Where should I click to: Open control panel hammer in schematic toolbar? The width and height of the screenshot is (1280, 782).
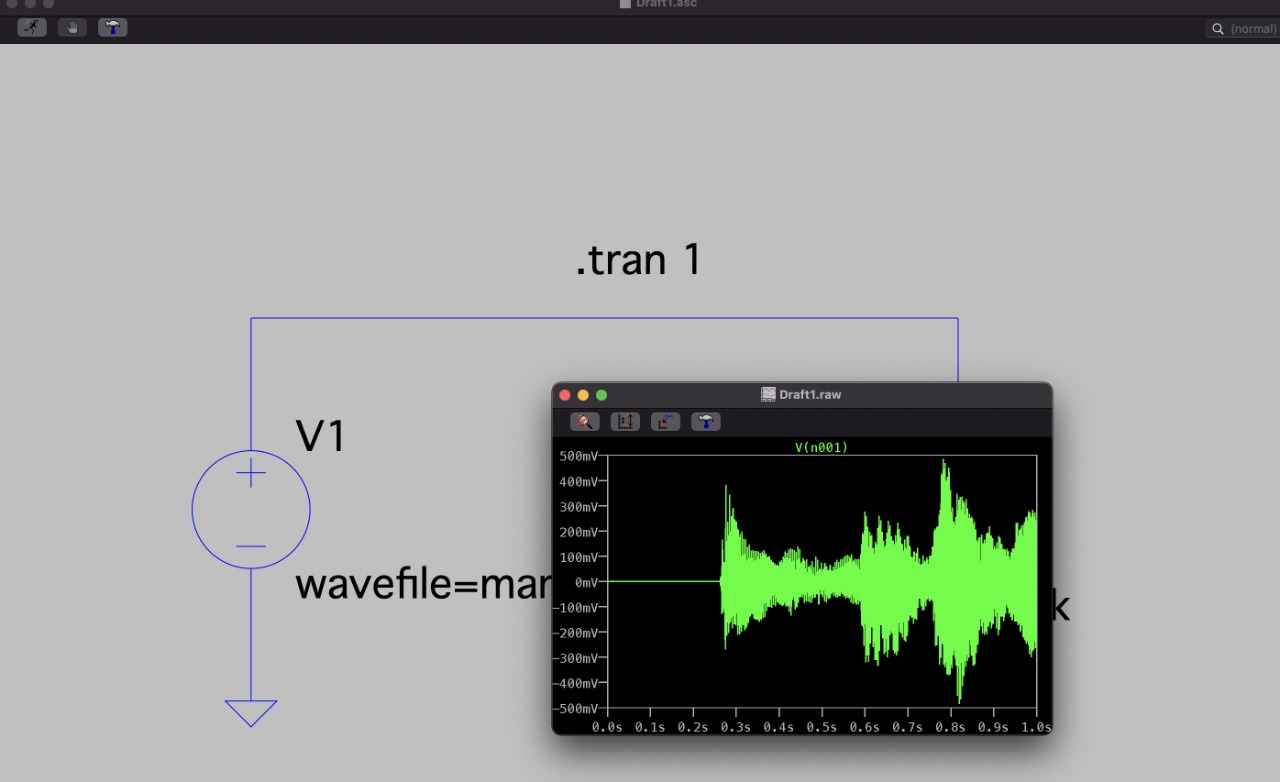pyautogui.click(x=112, y=28)
